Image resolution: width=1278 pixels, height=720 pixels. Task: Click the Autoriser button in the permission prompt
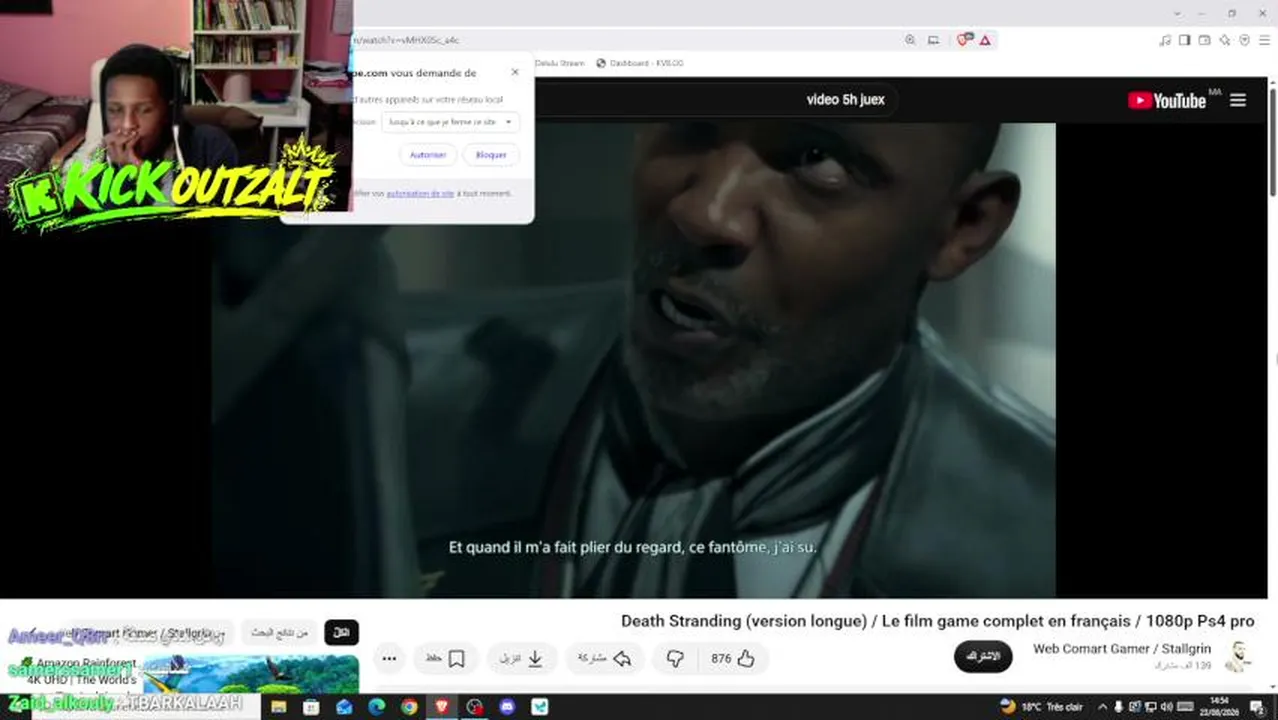pyautogui.click(x=428, y=155)
